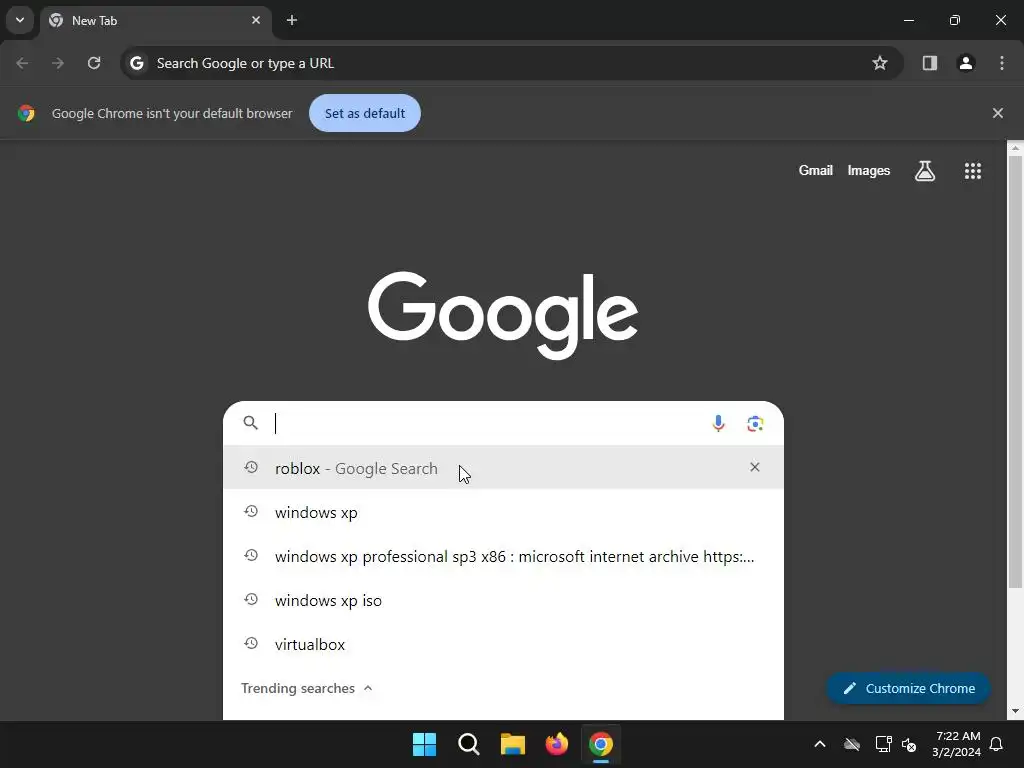Go back to previous page
The image size is (1024, 768).
coord(22,63)
